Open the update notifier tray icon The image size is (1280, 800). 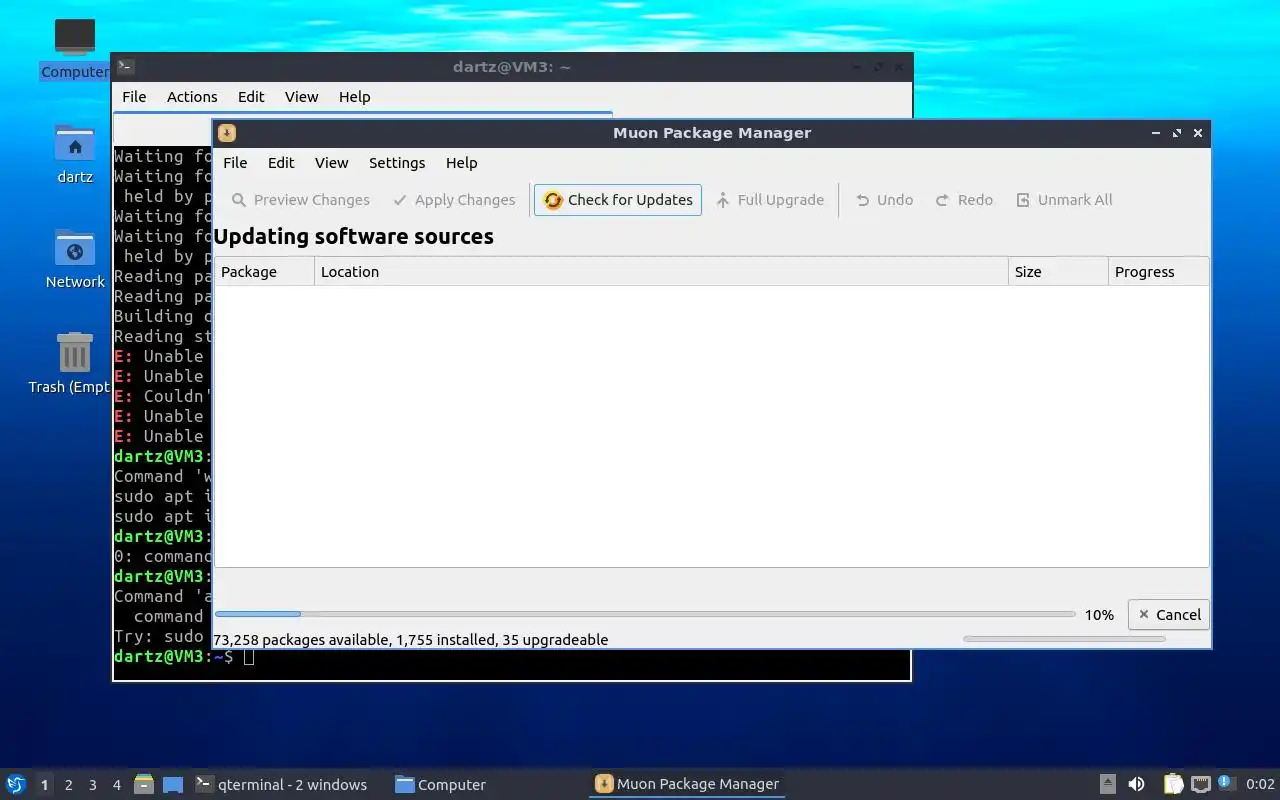click(x=1227, y=784)
